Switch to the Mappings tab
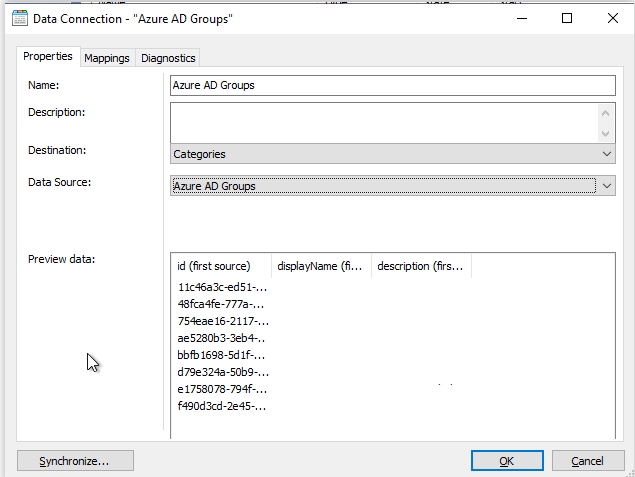Image resolution: width=635 pixels, height=477 pixels. coord(107,58)
